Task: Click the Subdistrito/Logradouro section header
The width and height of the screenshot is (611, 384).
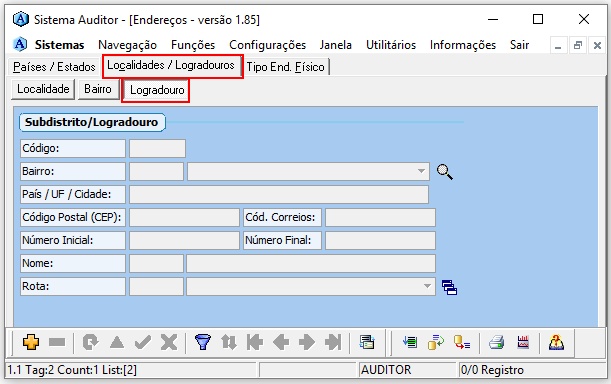Action: pyautogui.click(x=92, y=122)
